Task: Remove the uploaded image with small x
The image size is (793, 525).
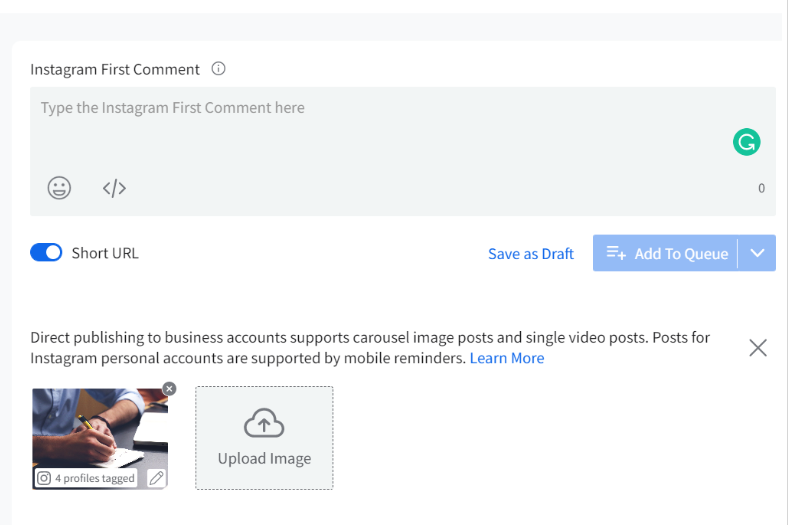Action: (x=169, y=389)
